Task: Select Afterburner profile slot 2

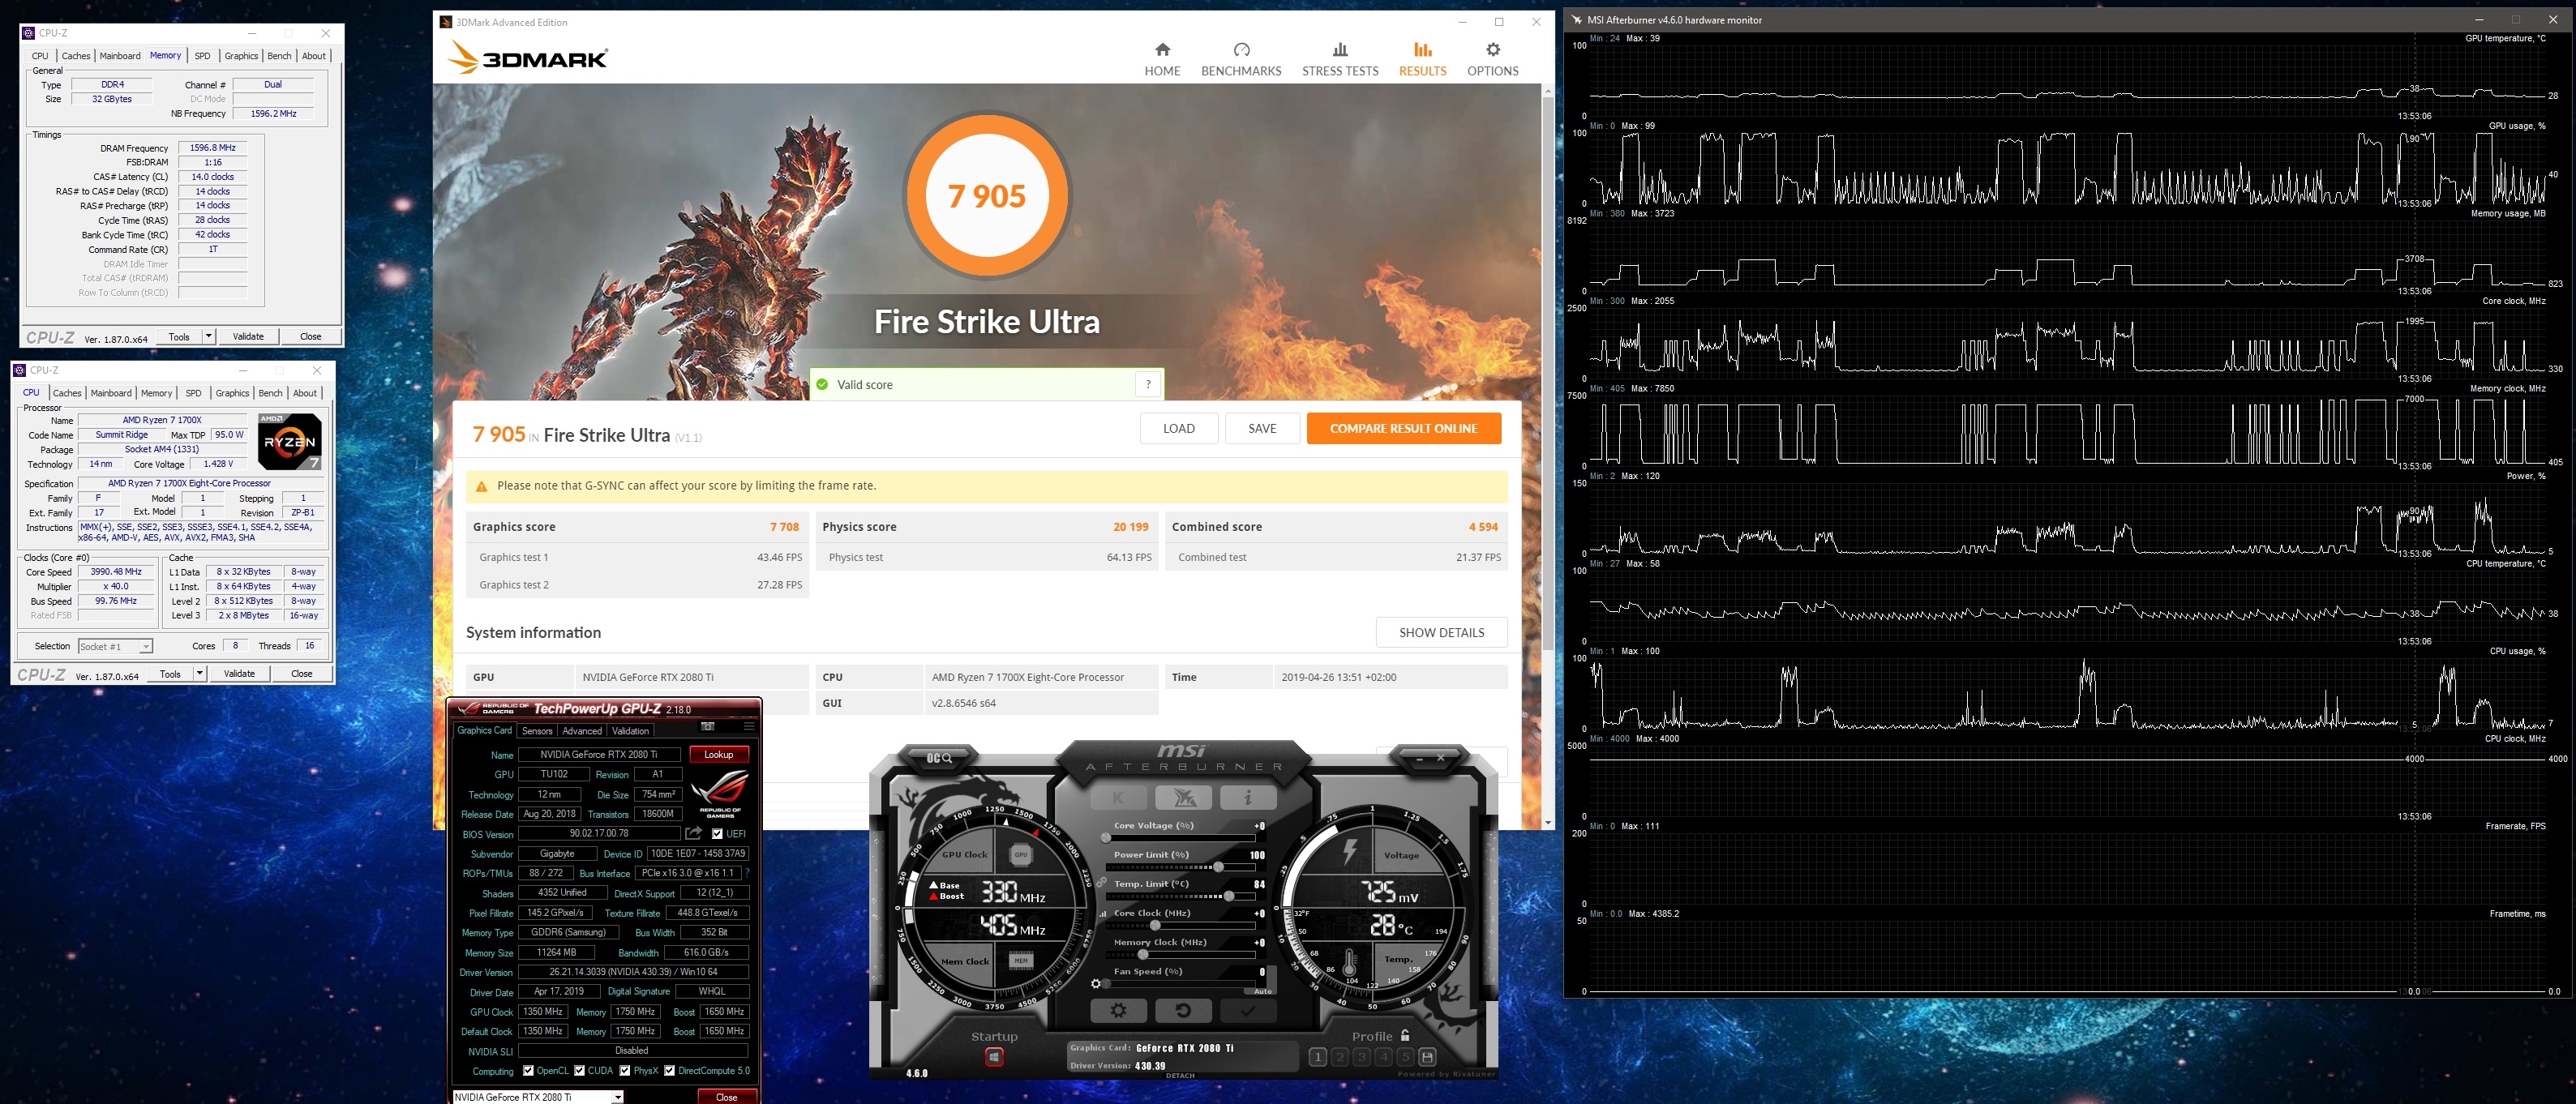Action: coord(1340,1057)
